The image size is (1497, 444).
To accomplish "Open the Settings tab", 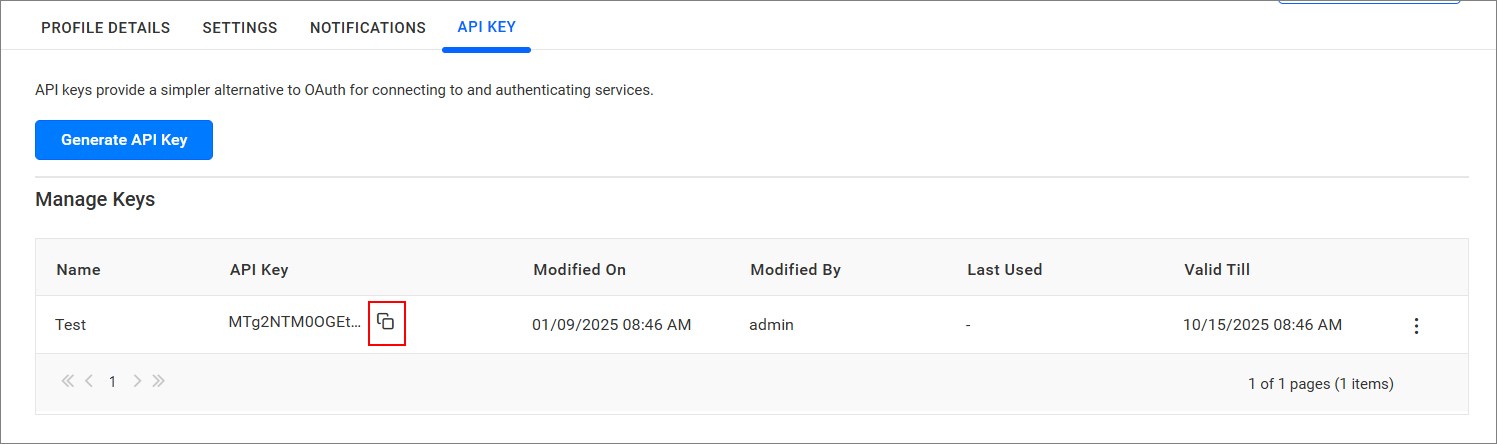I will point(240,28).
